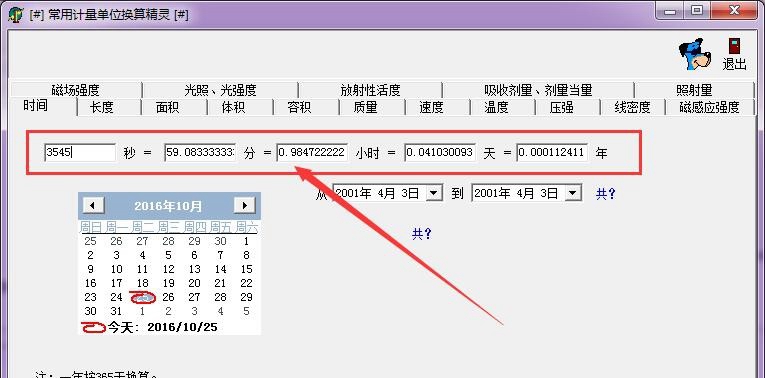Select October 28 in the calendar
The image size is (765, 378).
coord(221,297)
